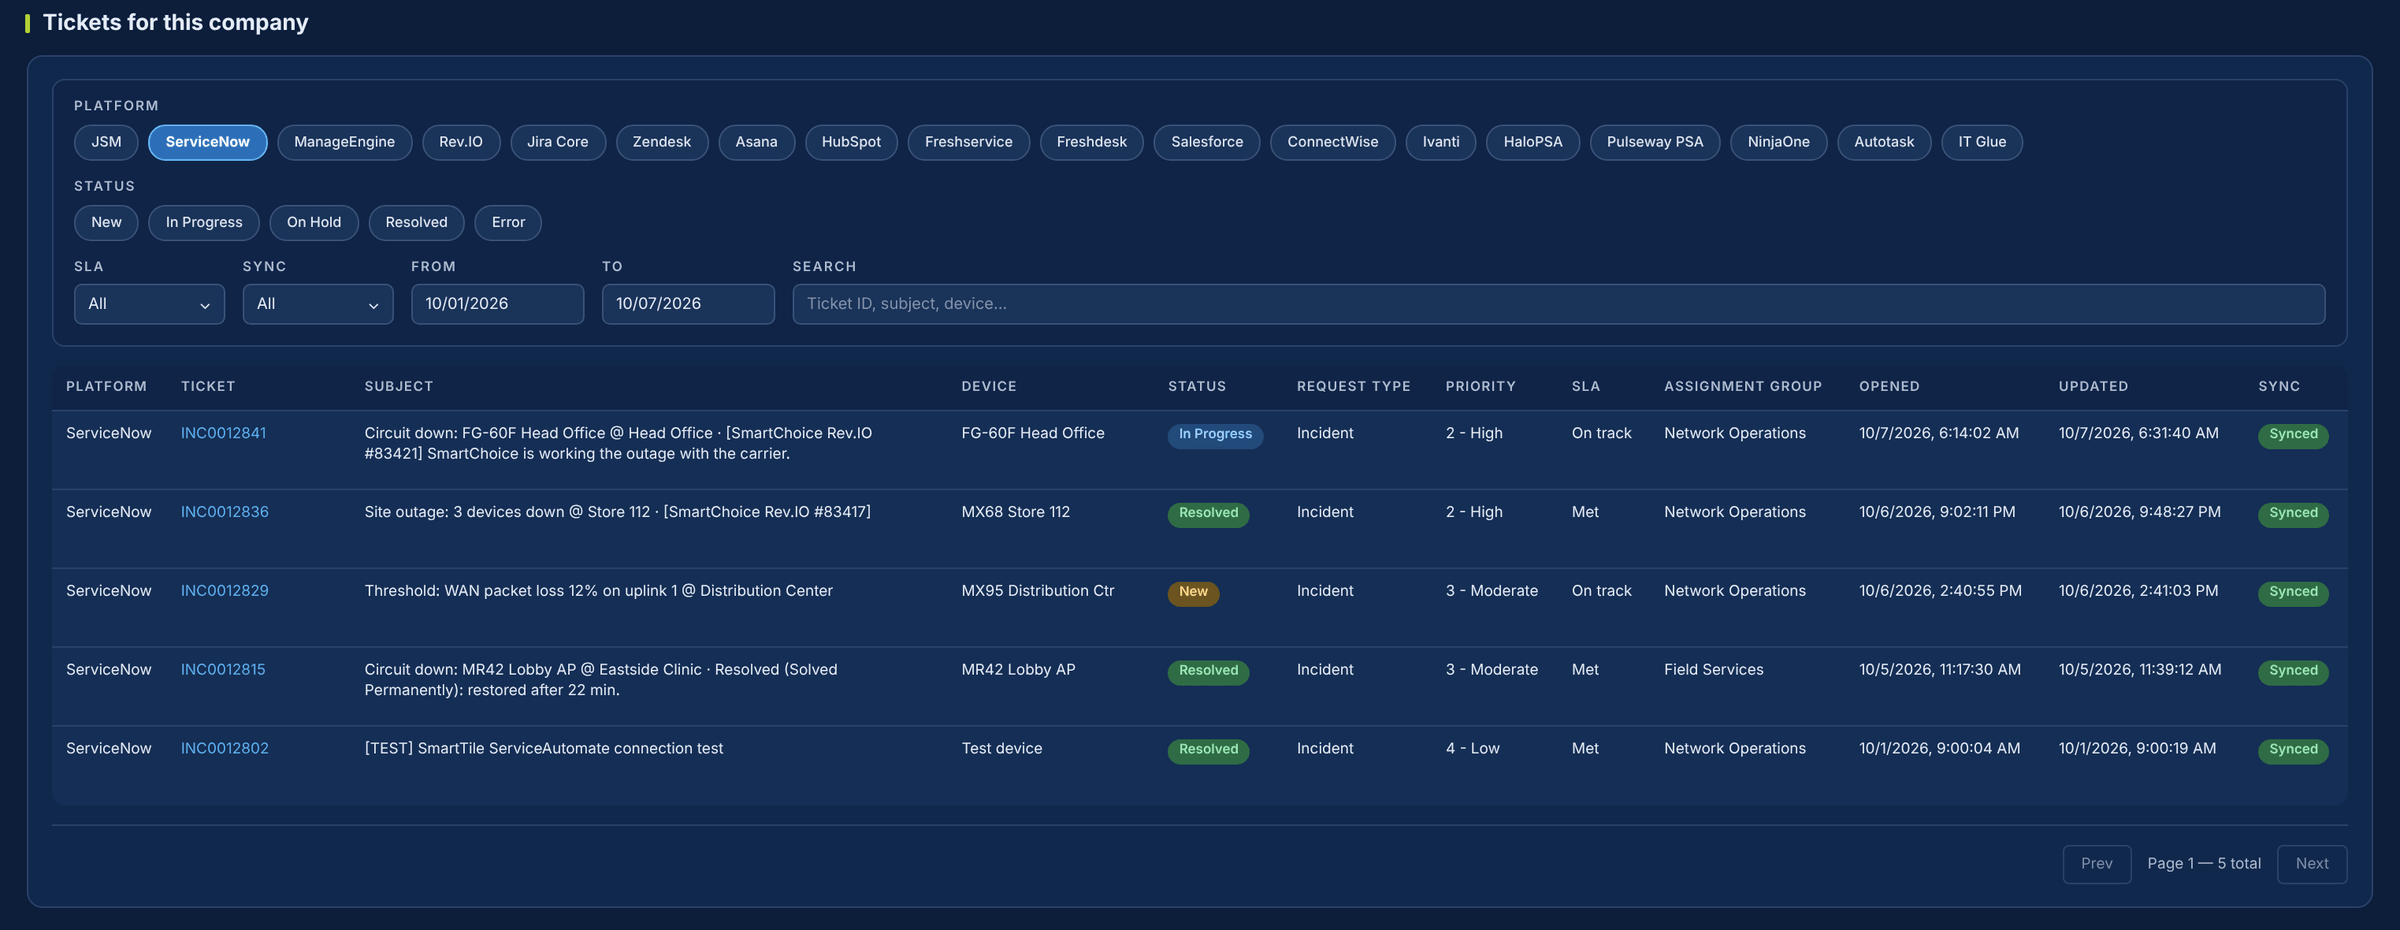Filter by Salesforce platform

1207,142
